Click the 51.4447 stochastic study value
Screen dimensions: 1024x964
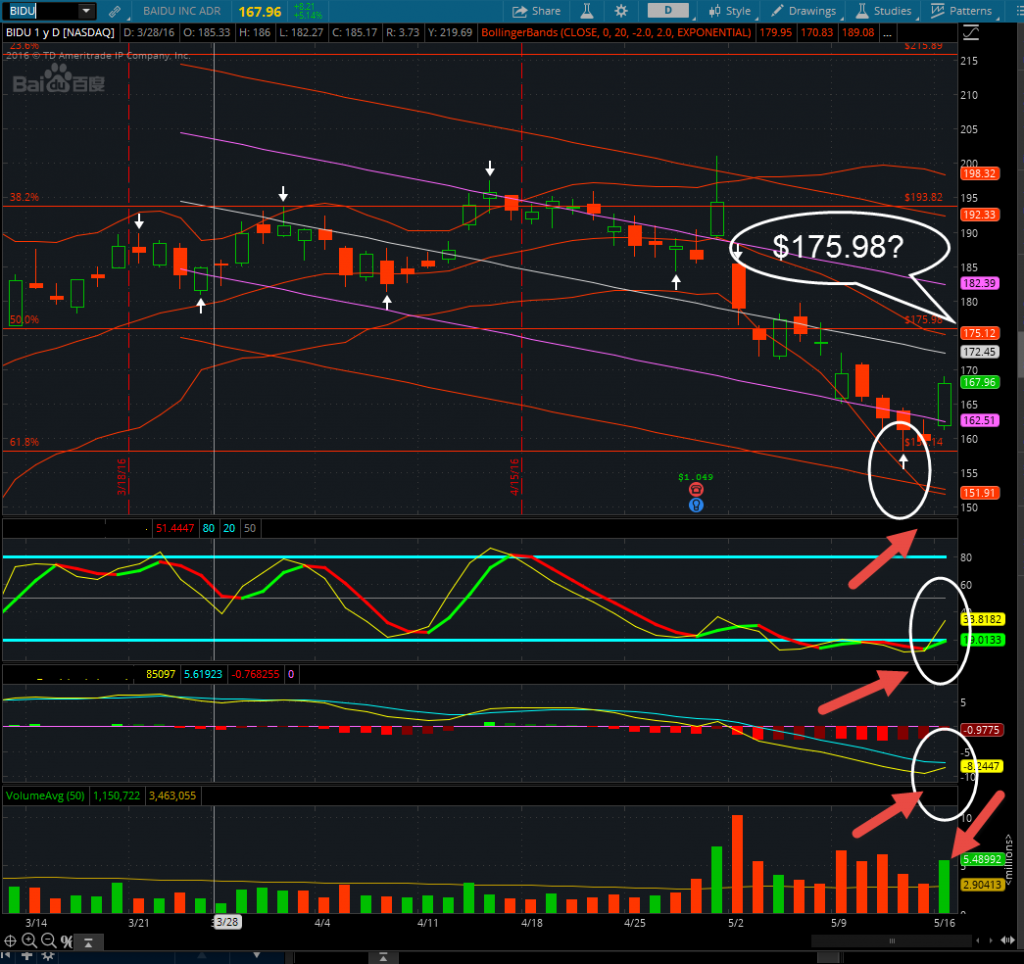pos(174,528)
